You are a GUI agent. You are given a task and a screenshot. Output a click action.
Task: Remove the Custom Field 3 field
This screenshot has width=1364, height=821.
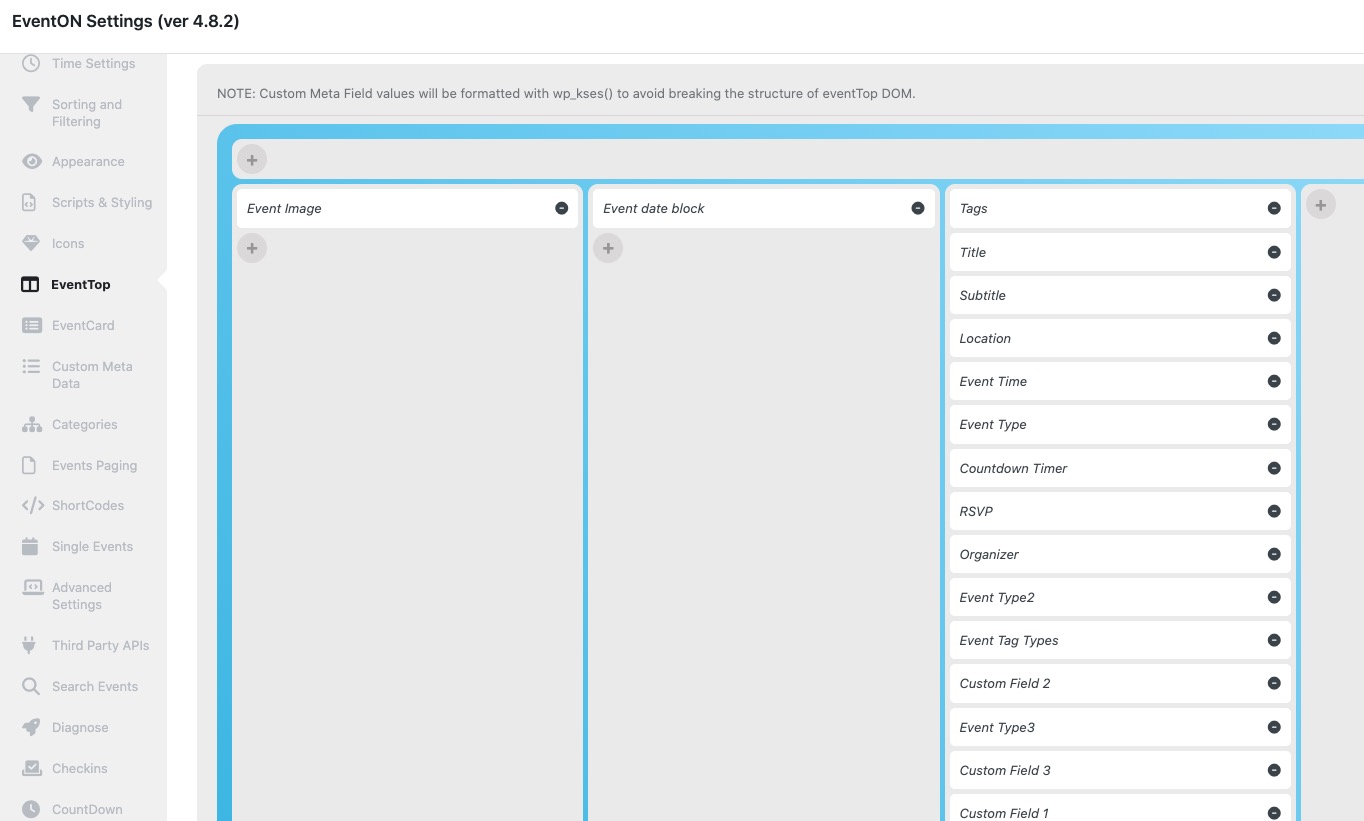pos(1274,770)
